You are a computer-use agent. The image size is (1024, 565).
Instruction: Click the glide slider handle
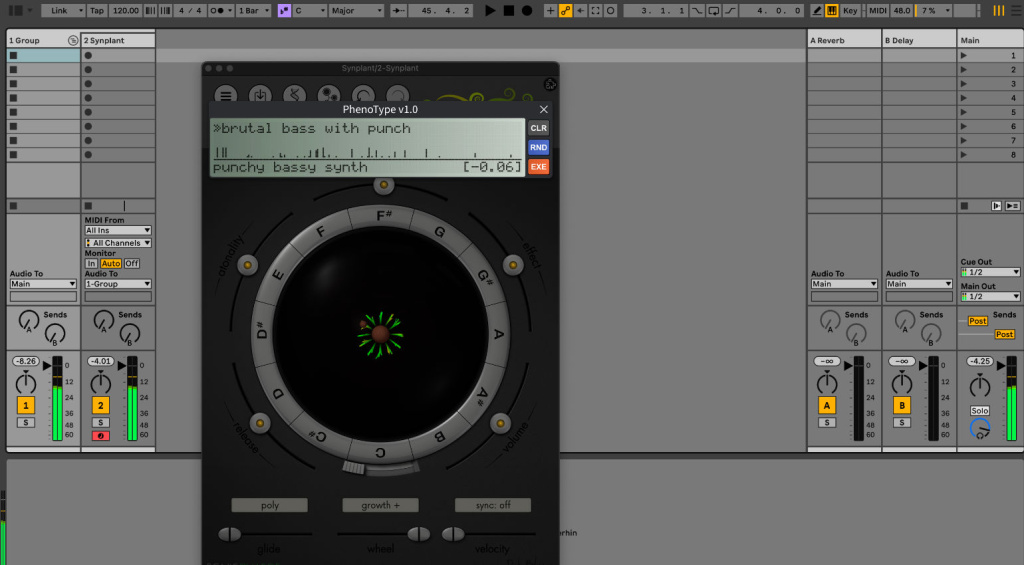229,534
